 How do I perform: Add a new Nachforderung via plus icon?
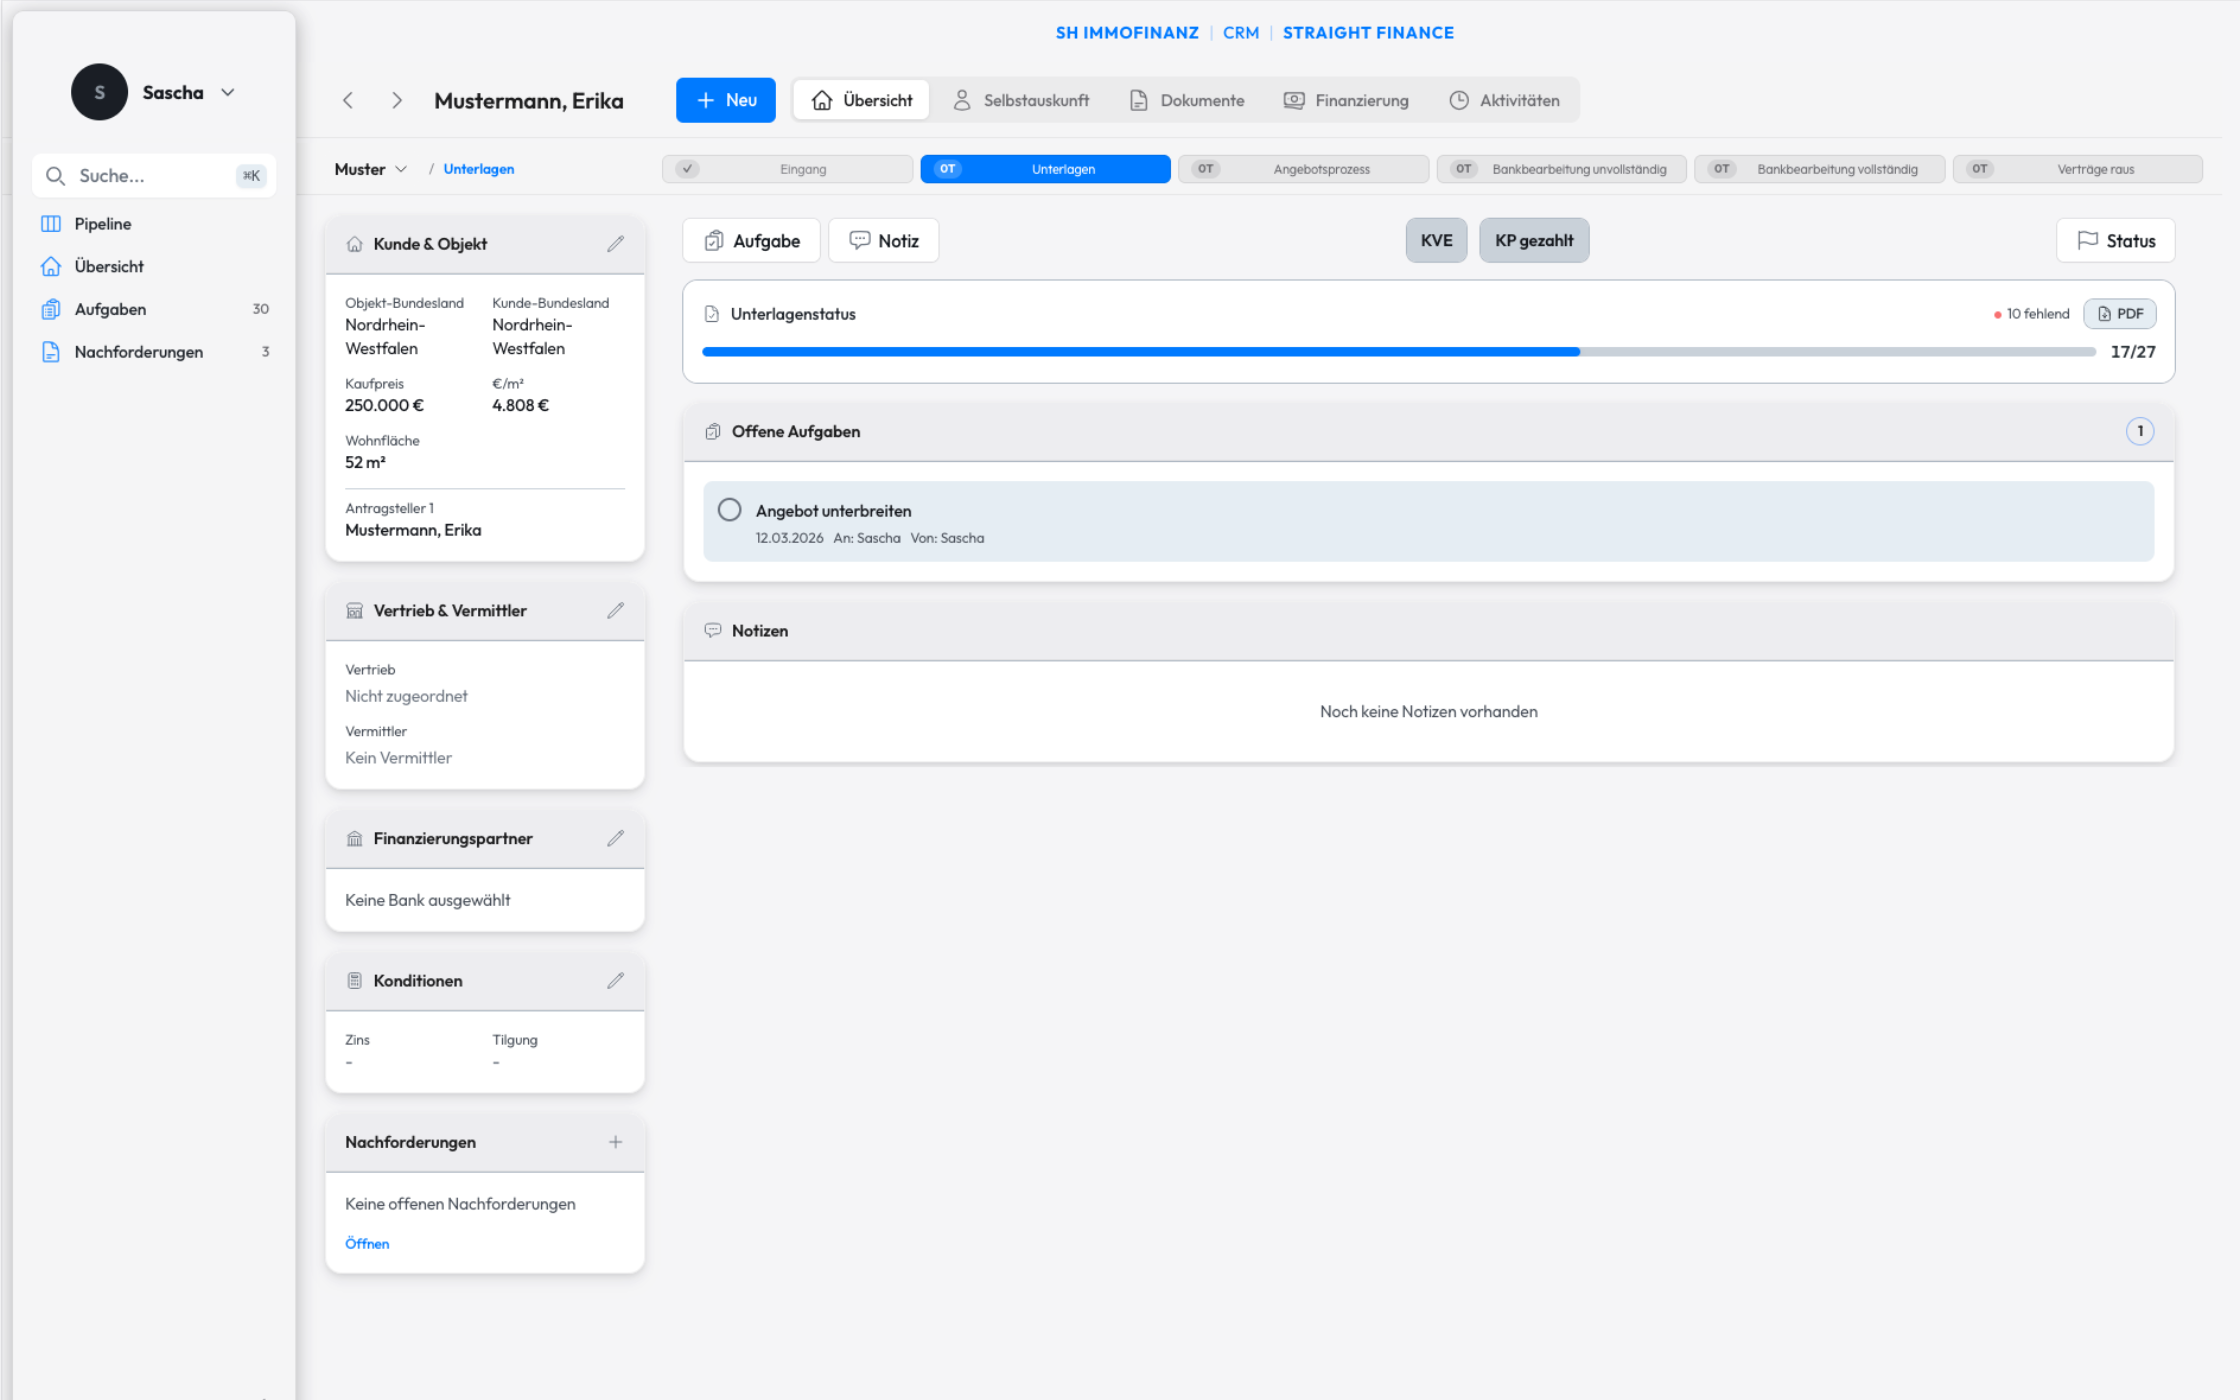coord(616,1142)
